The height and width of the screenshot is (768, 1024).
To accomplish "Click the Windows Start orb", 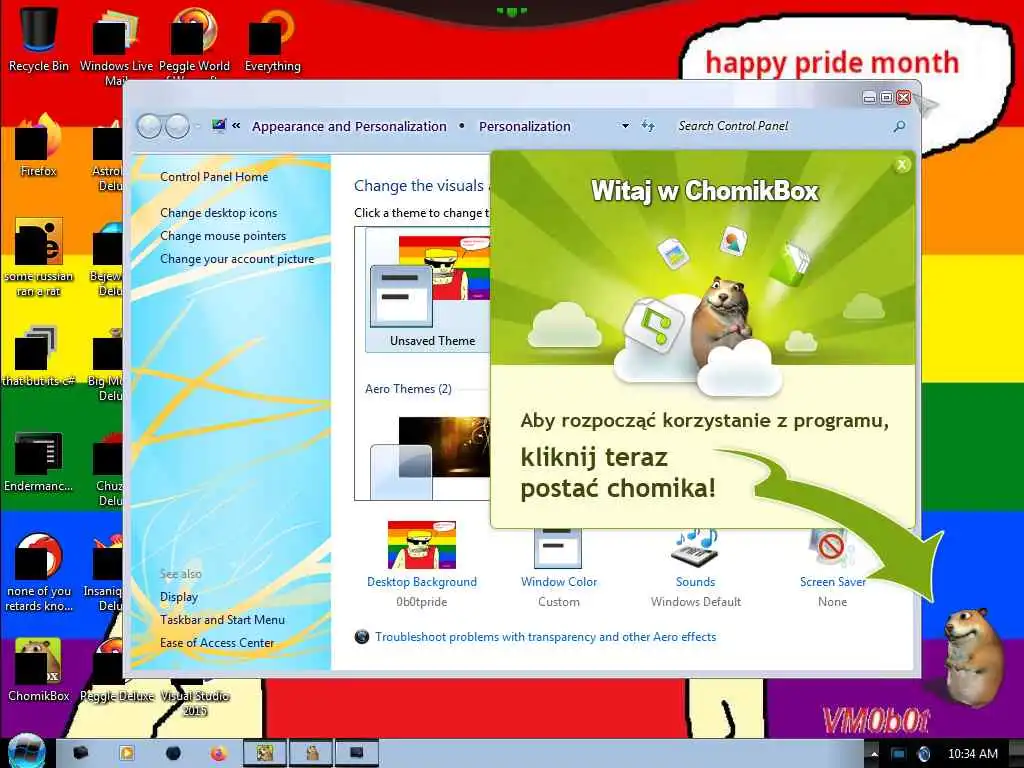I will [x=26, y=752].
